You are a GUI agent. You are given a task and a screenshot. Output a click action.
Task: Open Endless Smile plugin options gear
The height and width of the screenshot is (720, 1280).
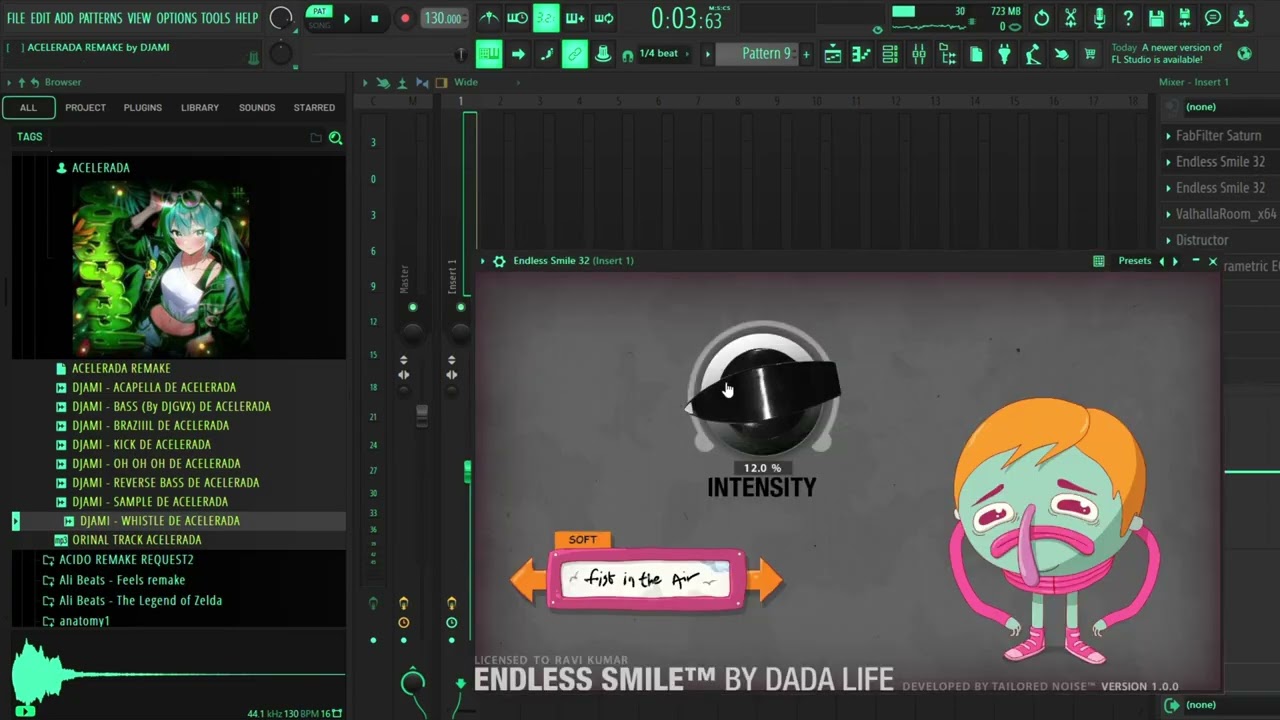(x=499, y=261)
